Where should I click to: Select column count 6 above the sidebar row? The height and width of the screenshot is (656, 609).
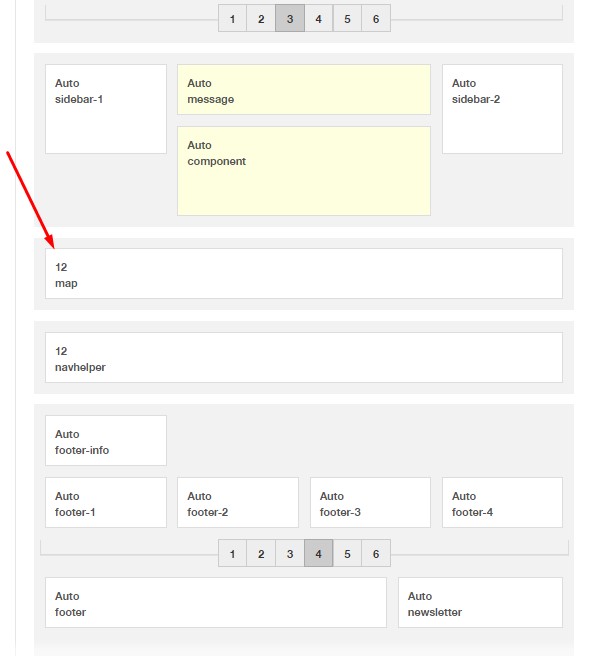click(x=376, y=18)
